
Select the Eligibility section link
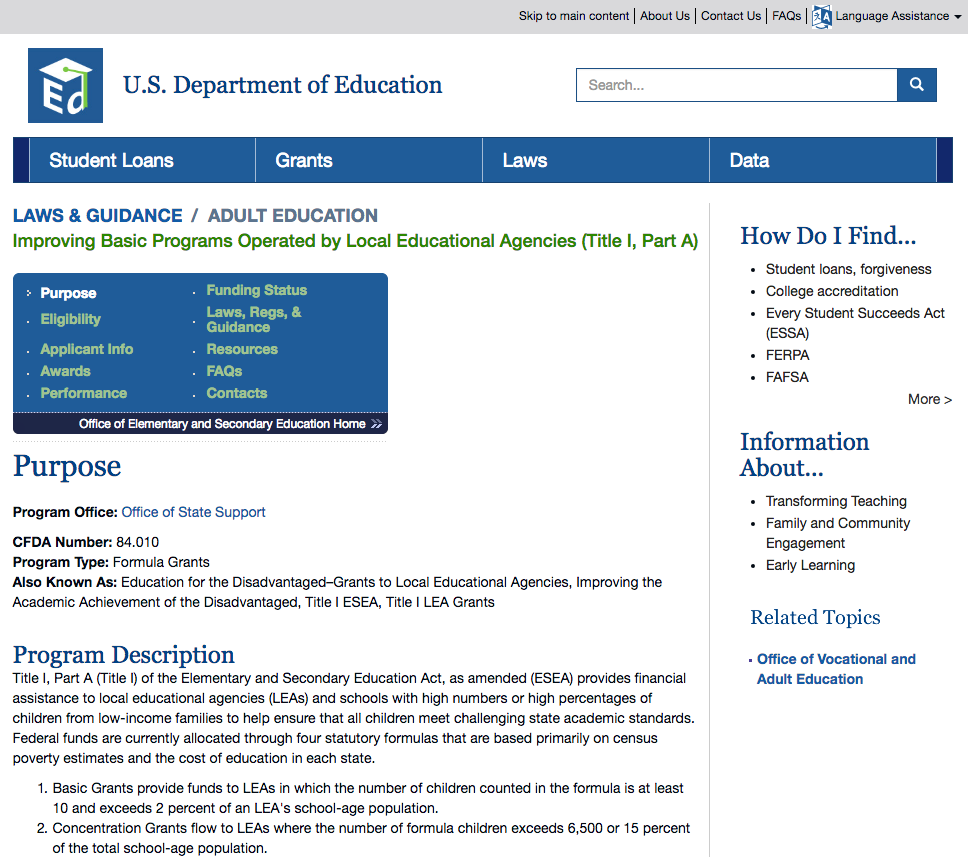(70, 319)
